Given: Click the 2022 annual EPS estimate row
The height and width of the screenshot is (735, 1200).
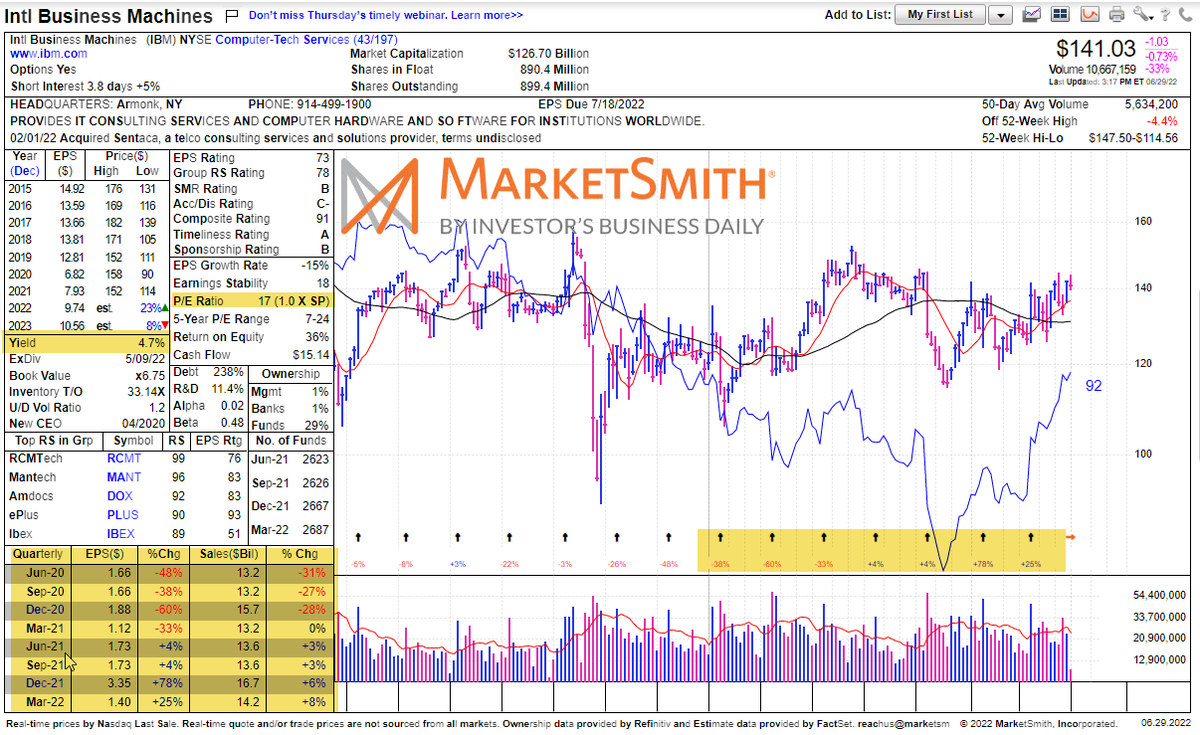Looking at the screenshot, I should coord(87,308).
